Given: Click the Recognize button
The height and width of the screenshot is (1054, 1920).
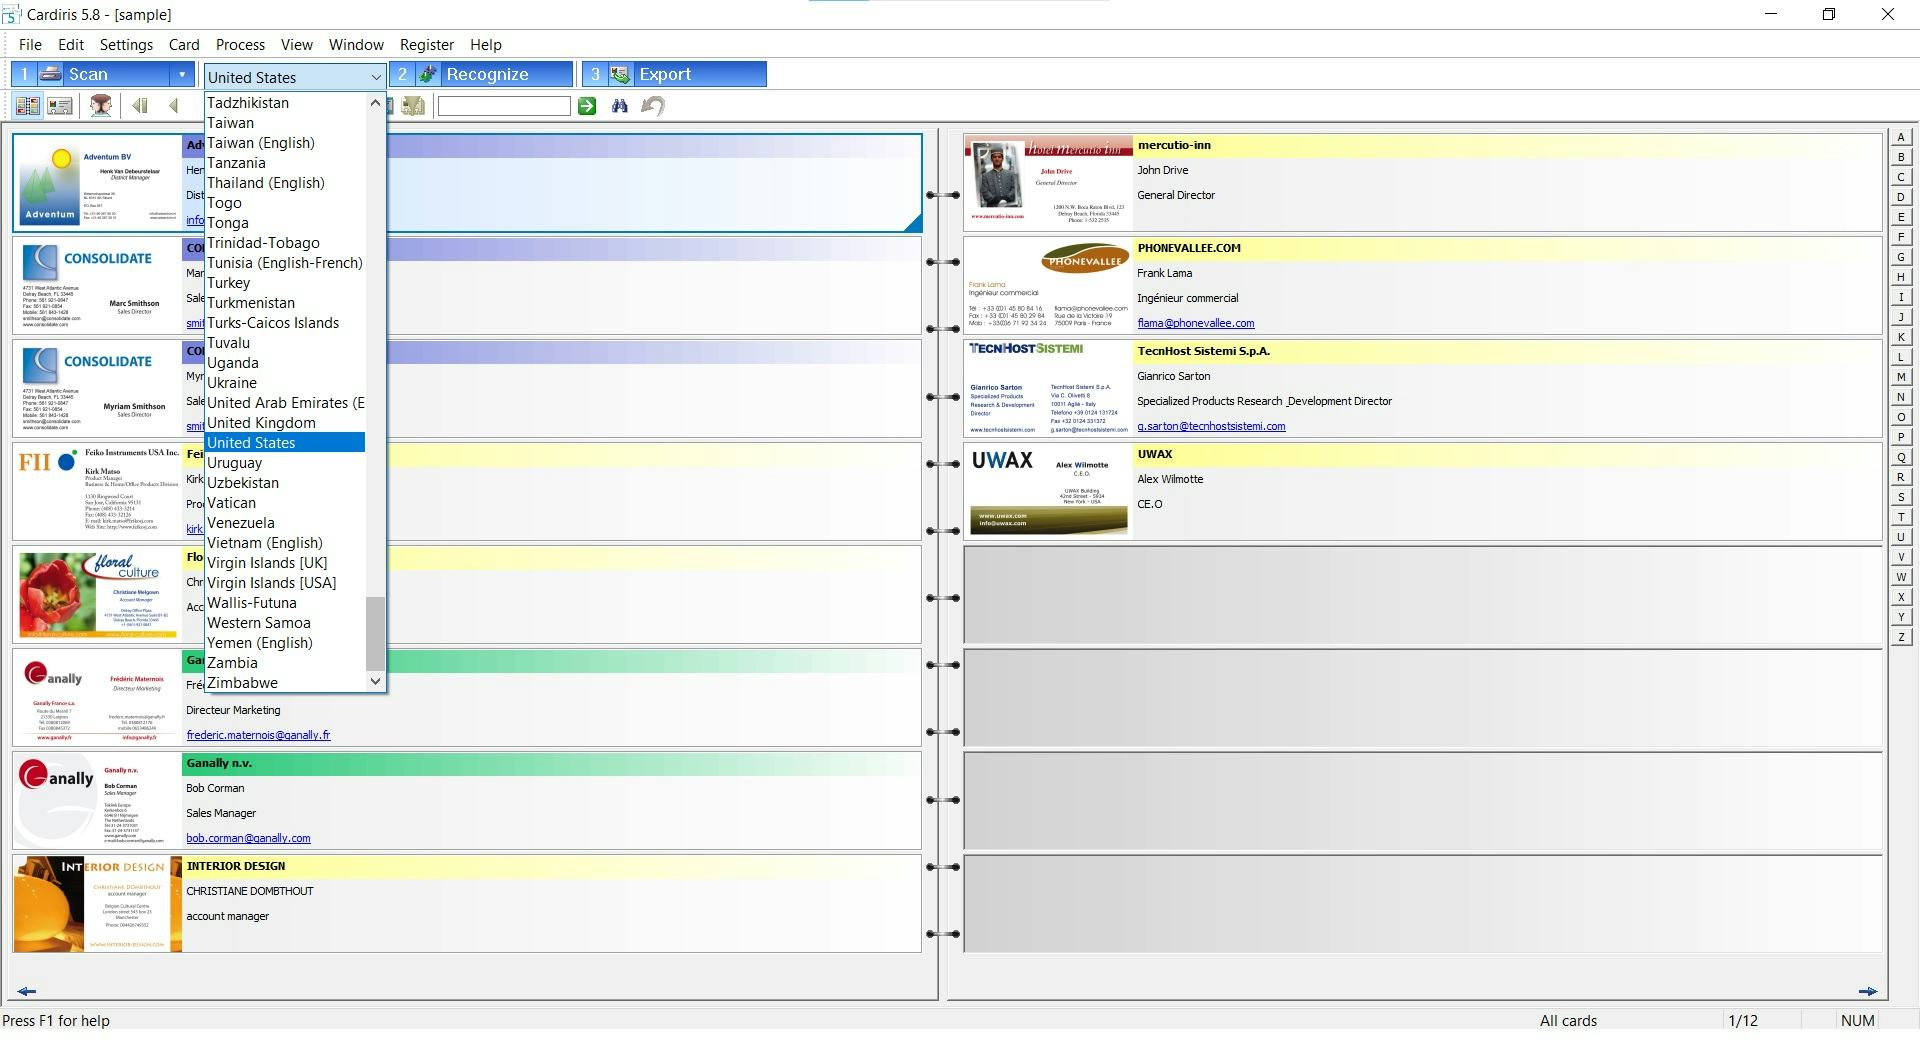Looking at the screenshot, I should (x=482, y=74).
